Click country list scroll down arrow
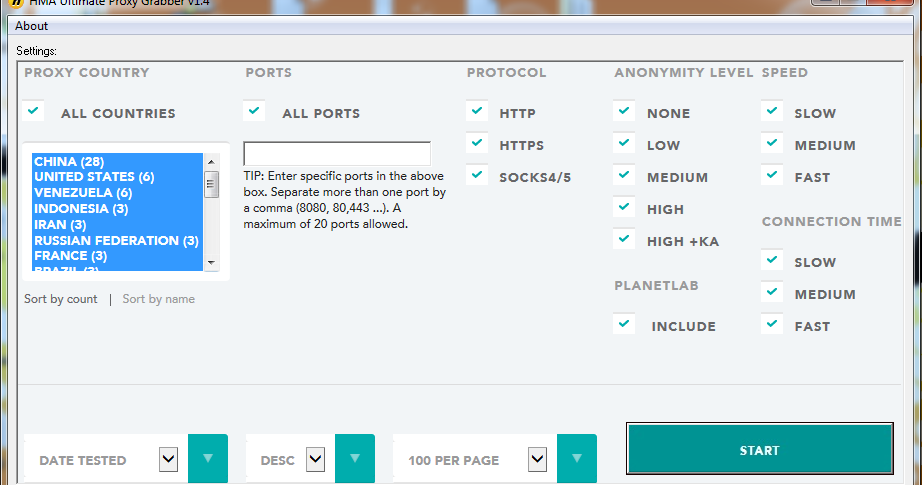Viewport: 922px width, 485px height. point(212,263)
